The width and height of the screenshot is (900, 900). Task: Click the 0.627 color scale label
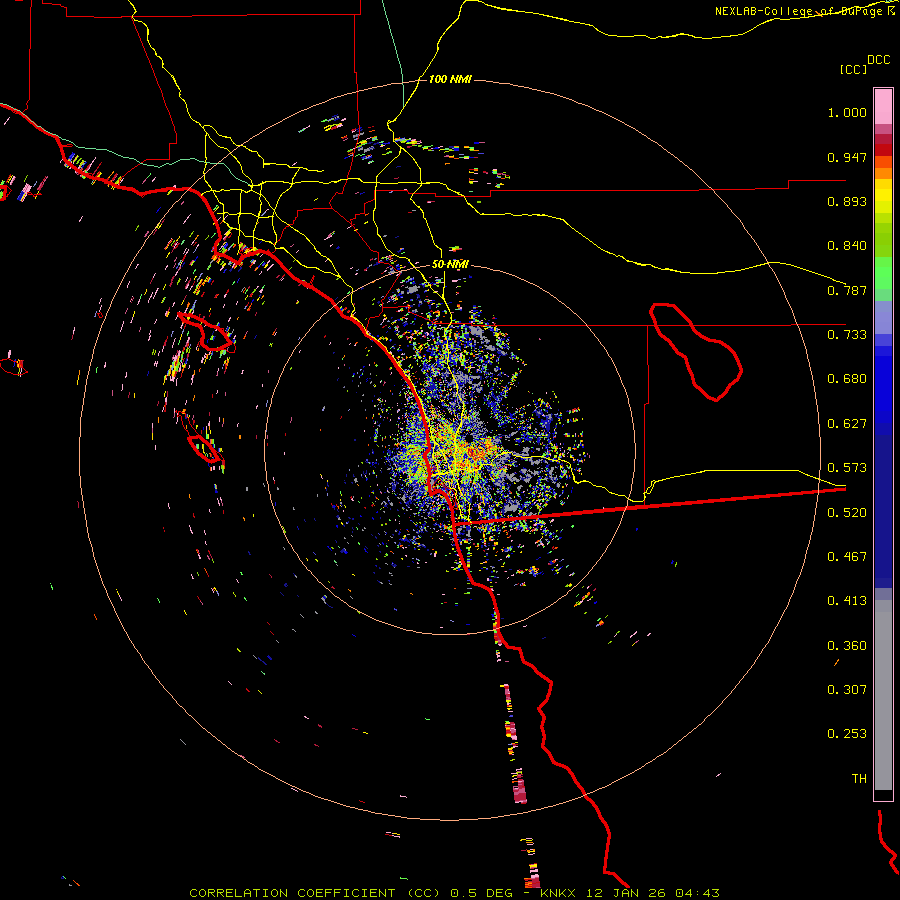tap(847, 424)
